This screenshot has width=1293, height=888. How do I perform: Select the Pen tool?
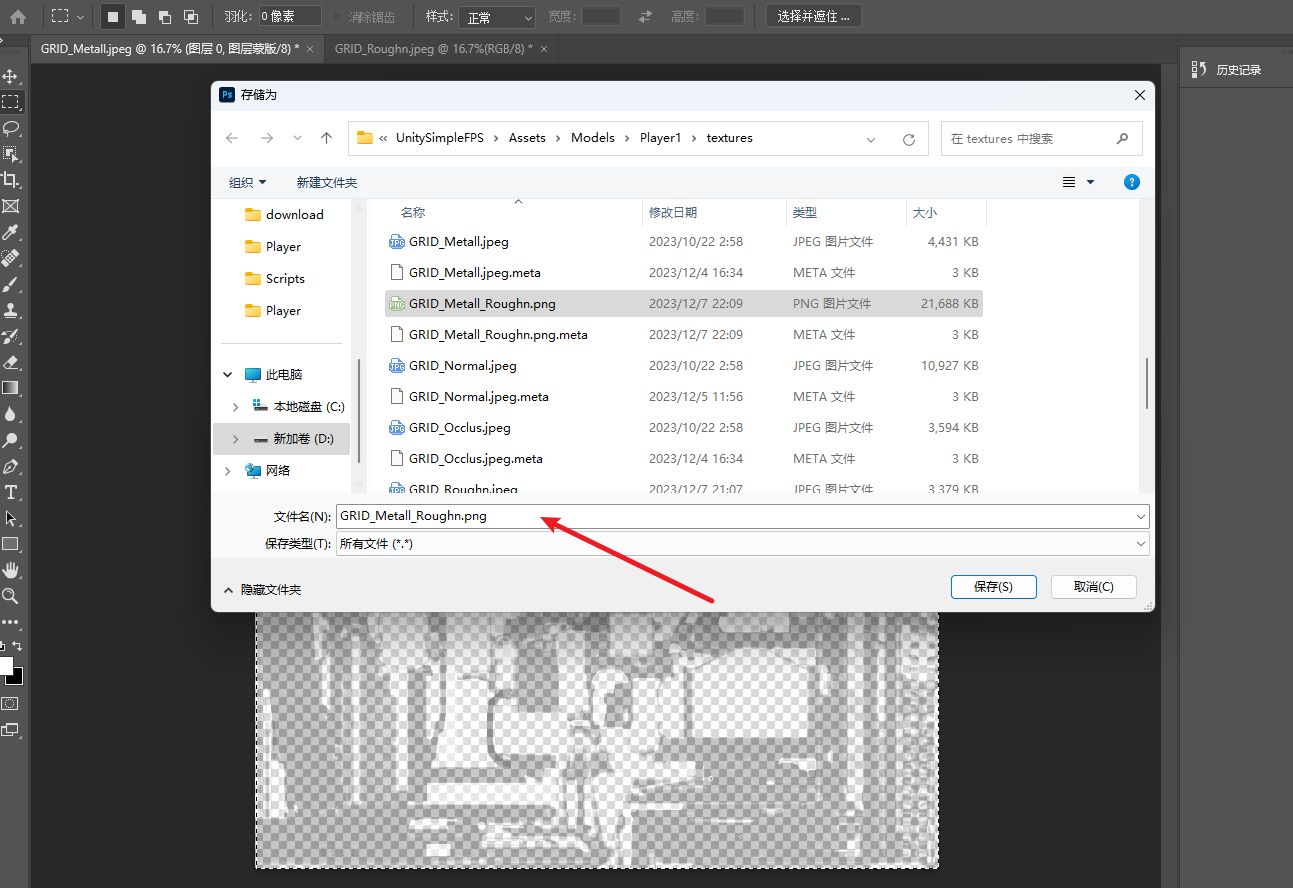click(x=11, y=466)
